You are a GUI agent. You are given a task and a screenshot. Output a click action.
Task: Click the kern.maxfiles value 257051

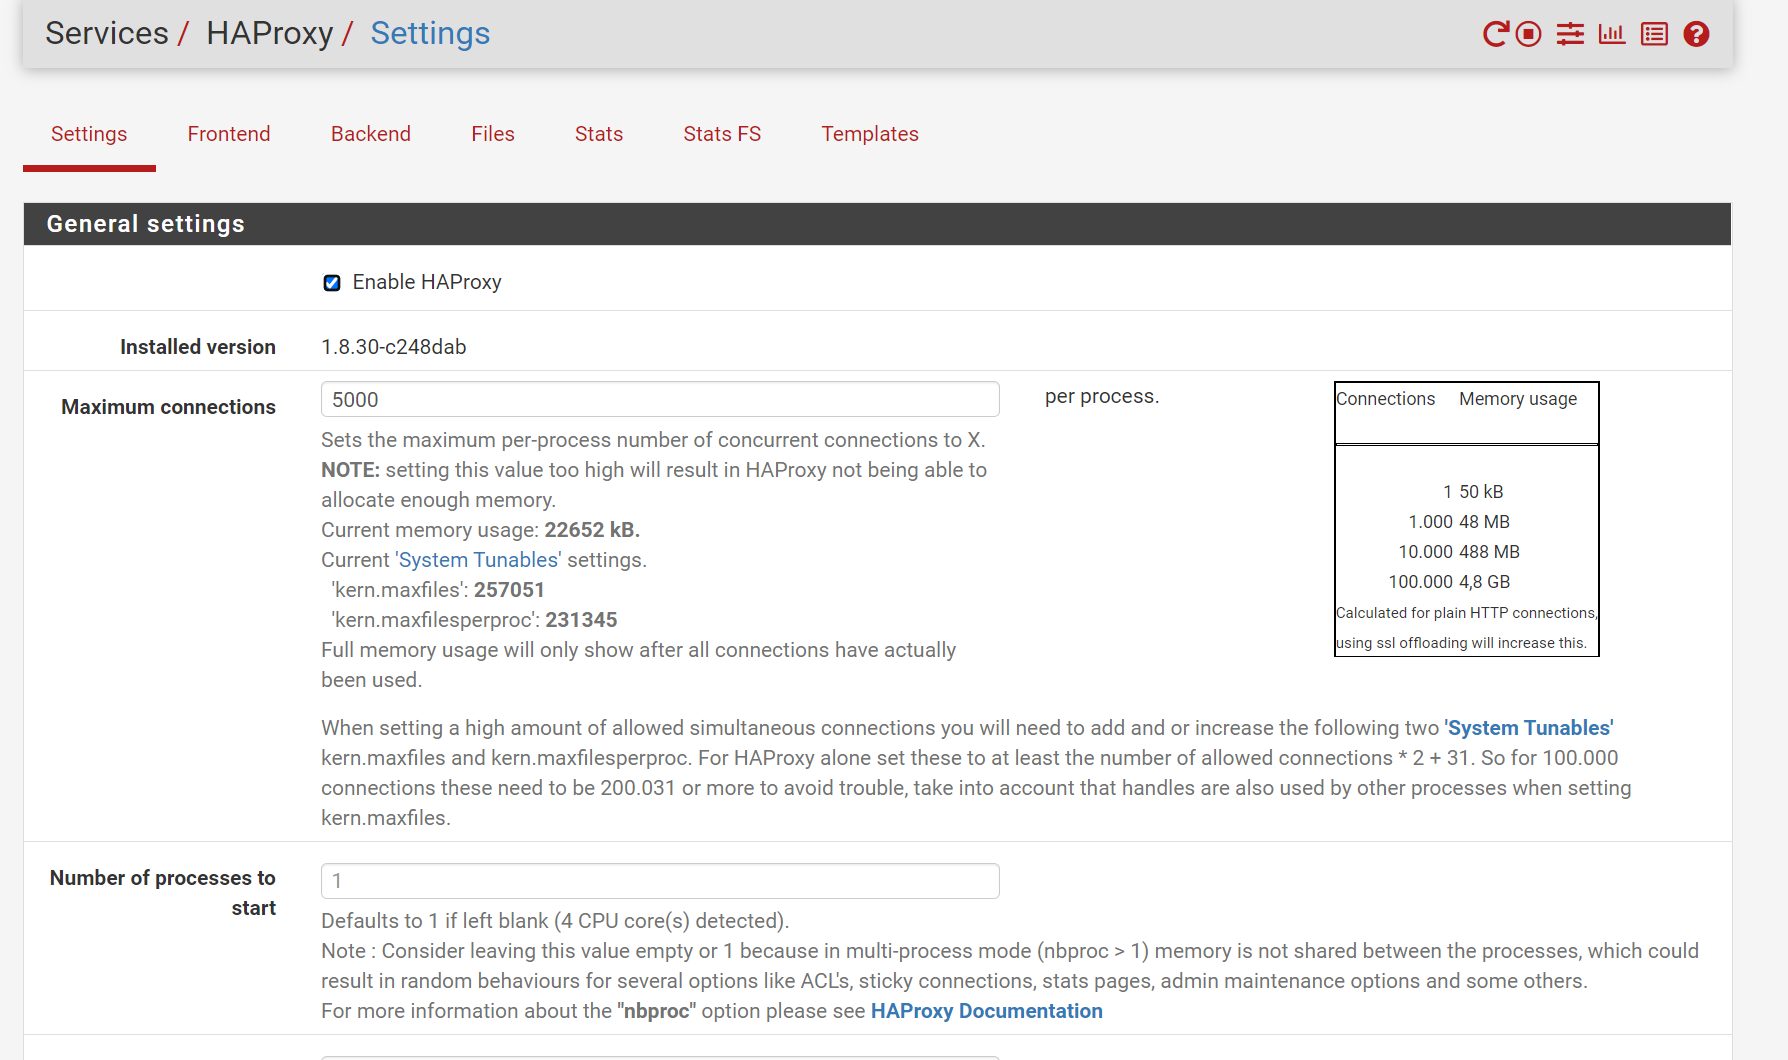(509, 590)
